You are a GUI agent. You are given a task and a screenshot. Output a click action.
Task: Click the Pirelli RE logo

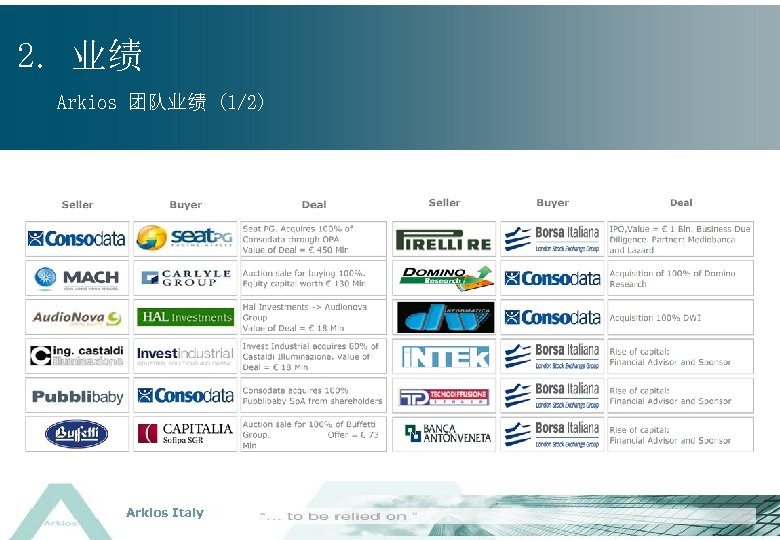[444, 240]
